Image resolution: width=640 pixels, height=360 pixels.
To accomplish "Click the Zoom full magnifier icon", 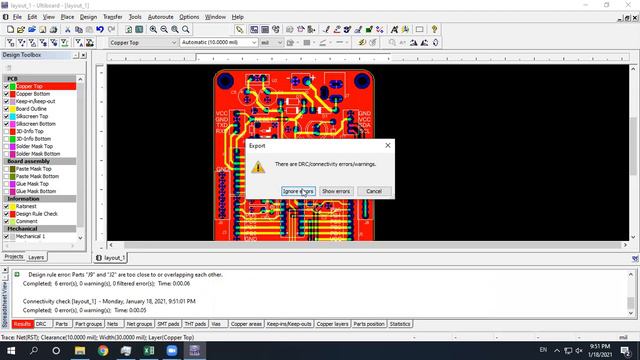I will click(185, 29).
